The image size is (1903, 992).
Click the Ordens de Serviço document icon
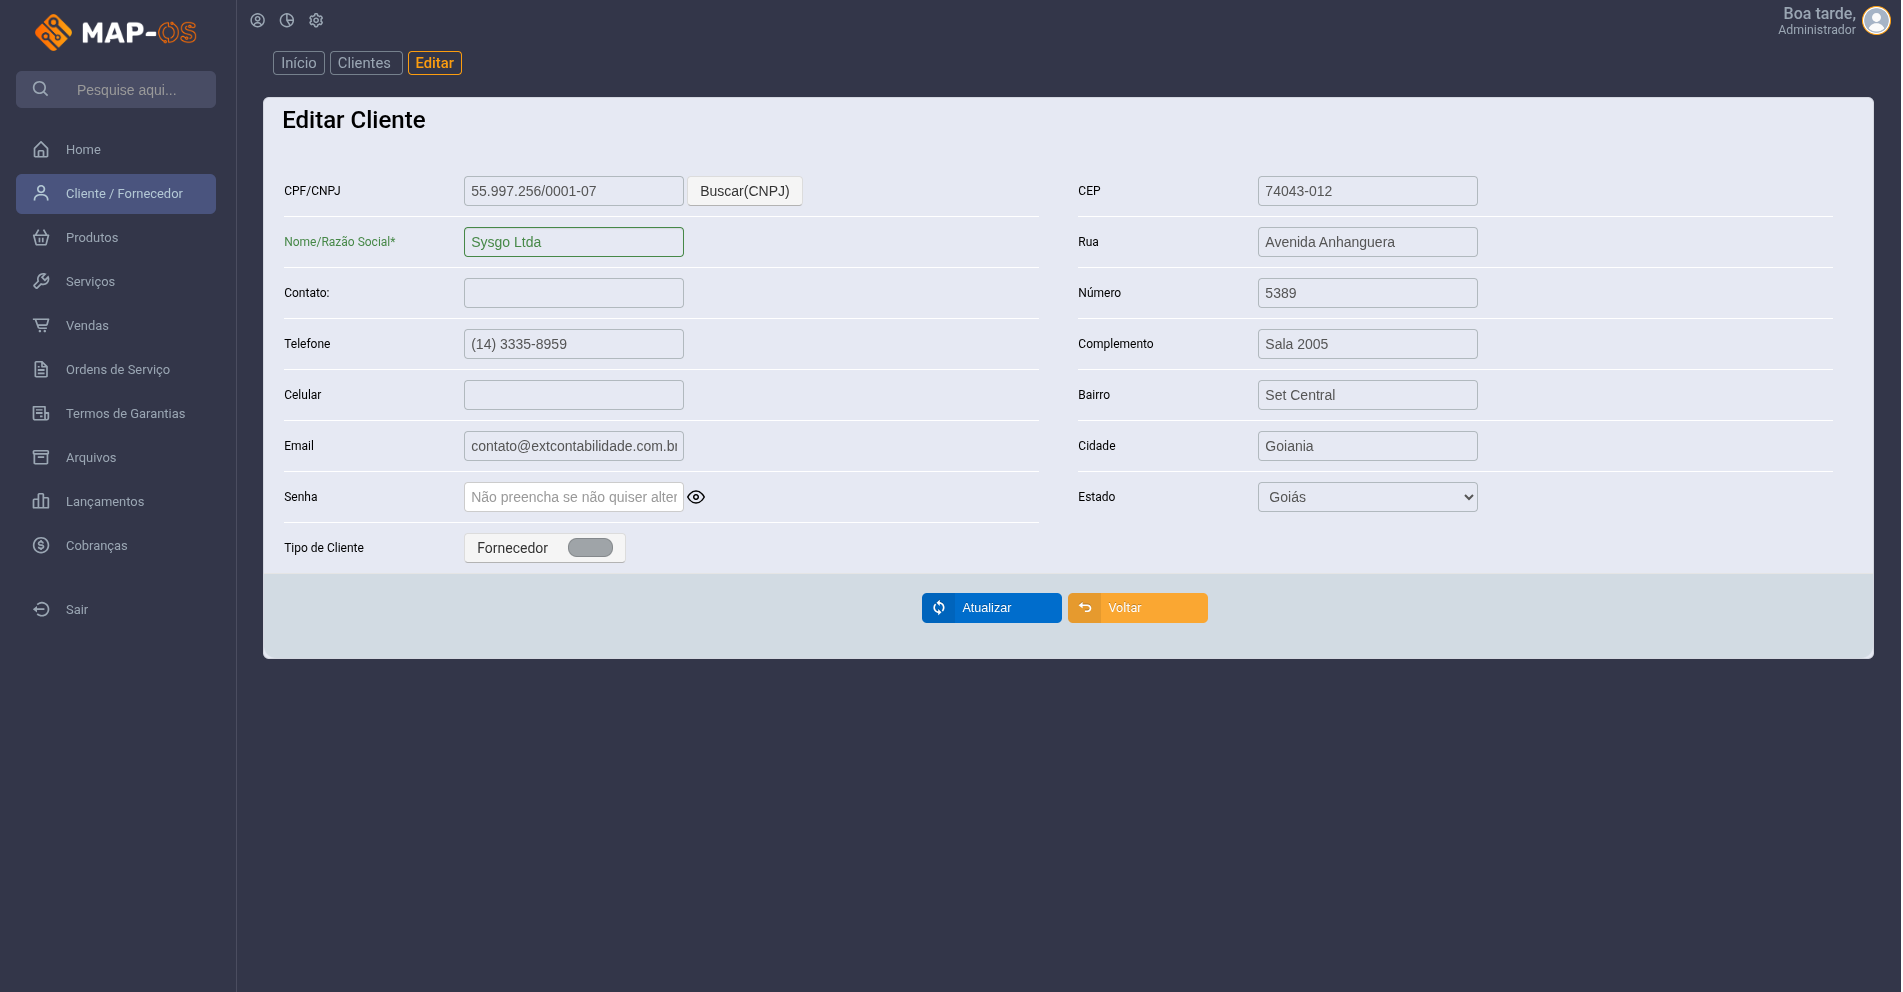click(41, 370)
